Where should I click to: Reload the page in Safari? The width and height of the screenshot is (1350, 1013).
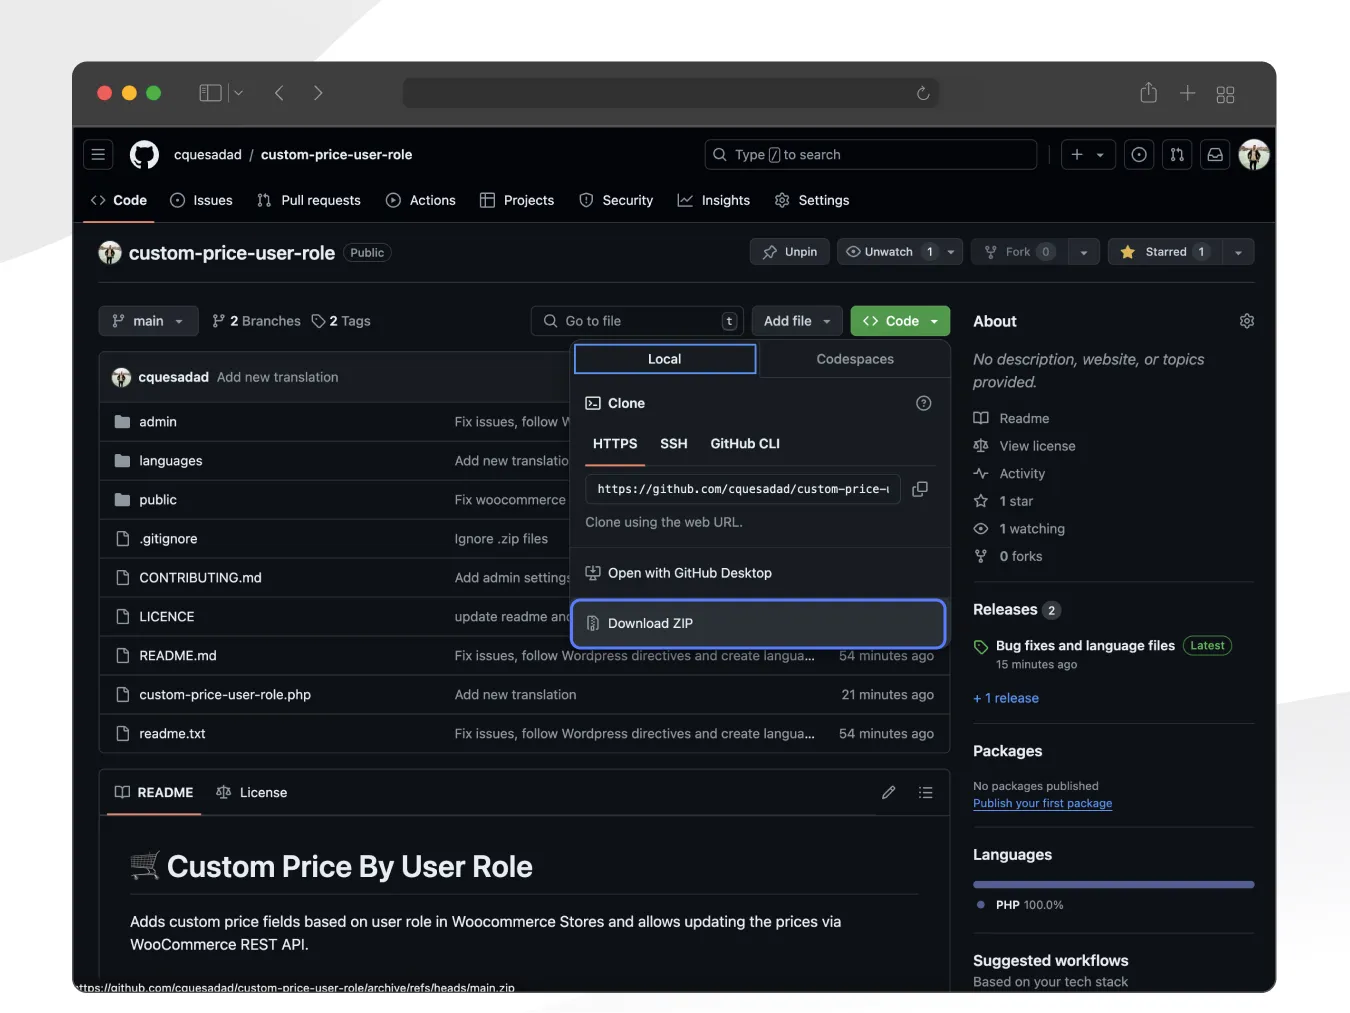pyautogui.click(x=923, y=93)
